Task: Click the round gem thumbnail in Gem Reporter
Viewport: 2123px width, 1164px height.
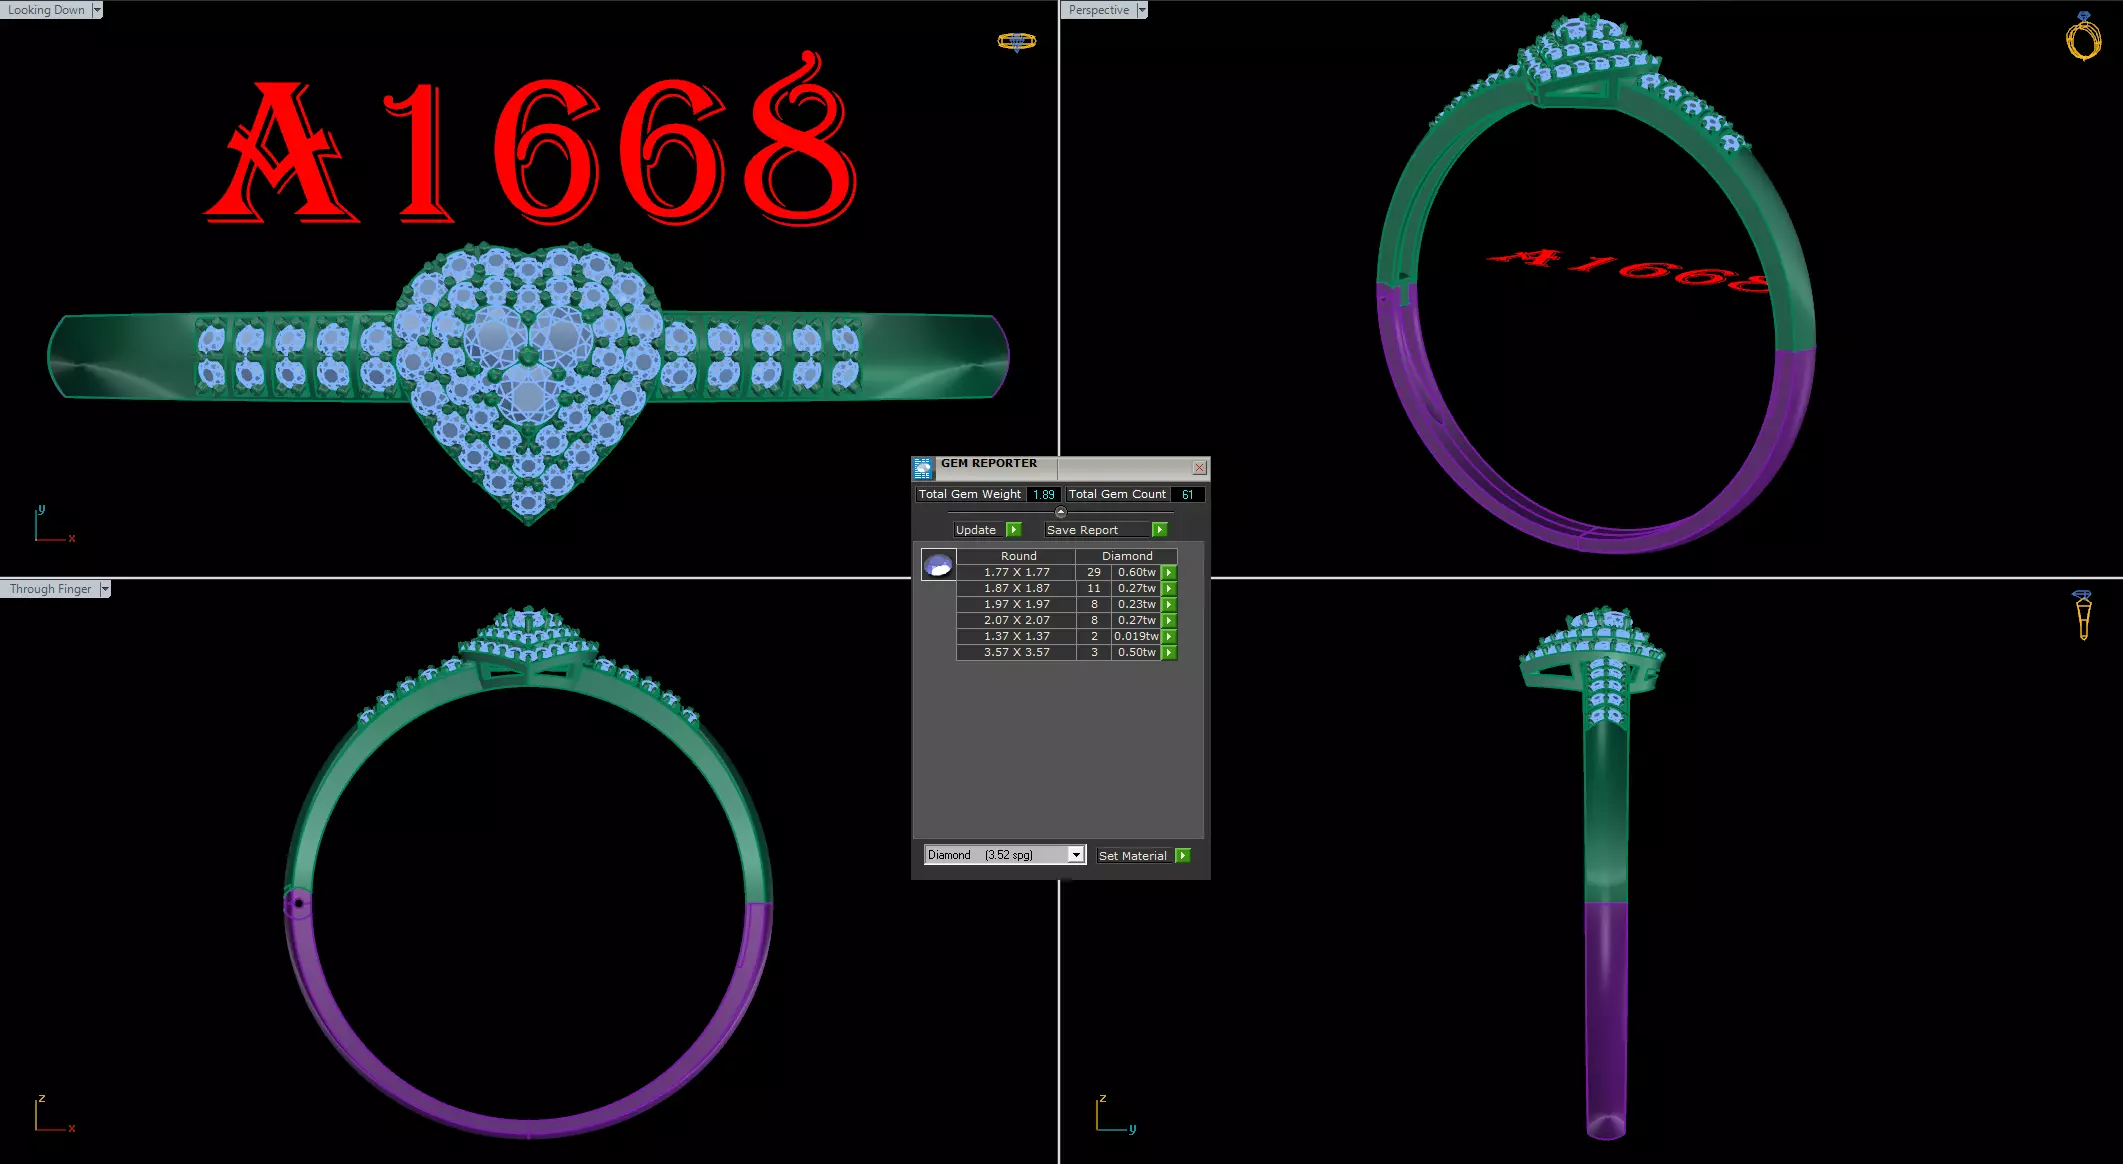Action: coord(938,565)
